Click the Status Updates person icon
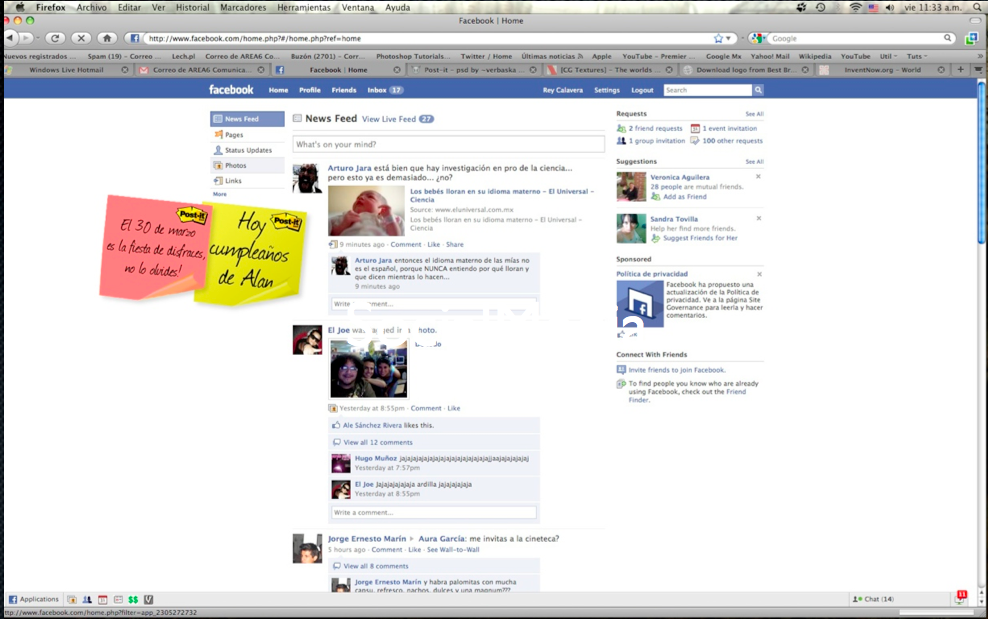The height and width of the screenshot is (619, 988). 218,150
